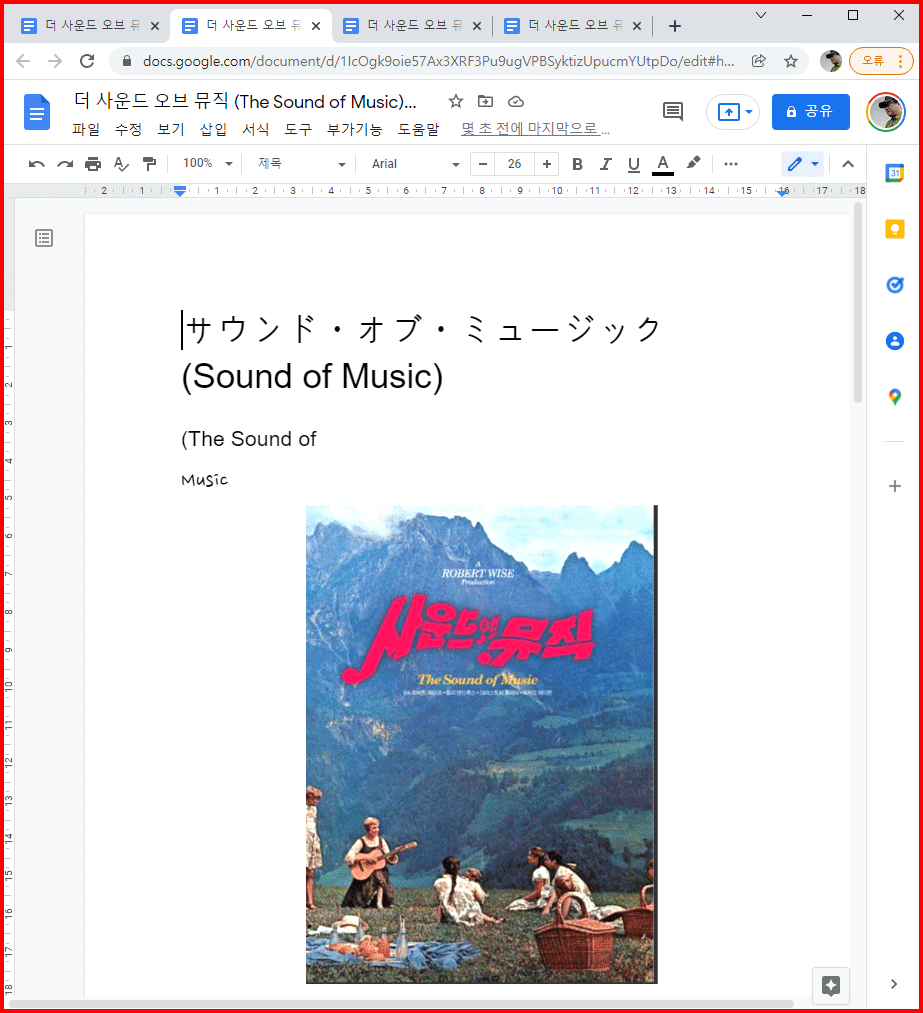Get add-ons with plus icon
Screen dimensions: 923x1013
coord(895,486)
